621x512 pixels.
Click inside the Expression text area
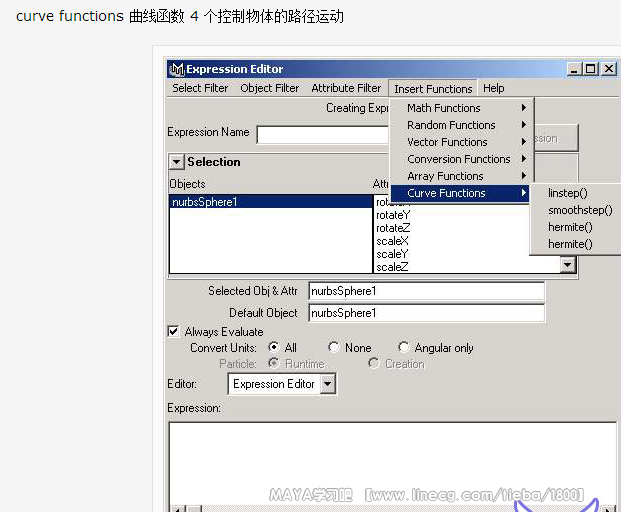click(392, 463)
